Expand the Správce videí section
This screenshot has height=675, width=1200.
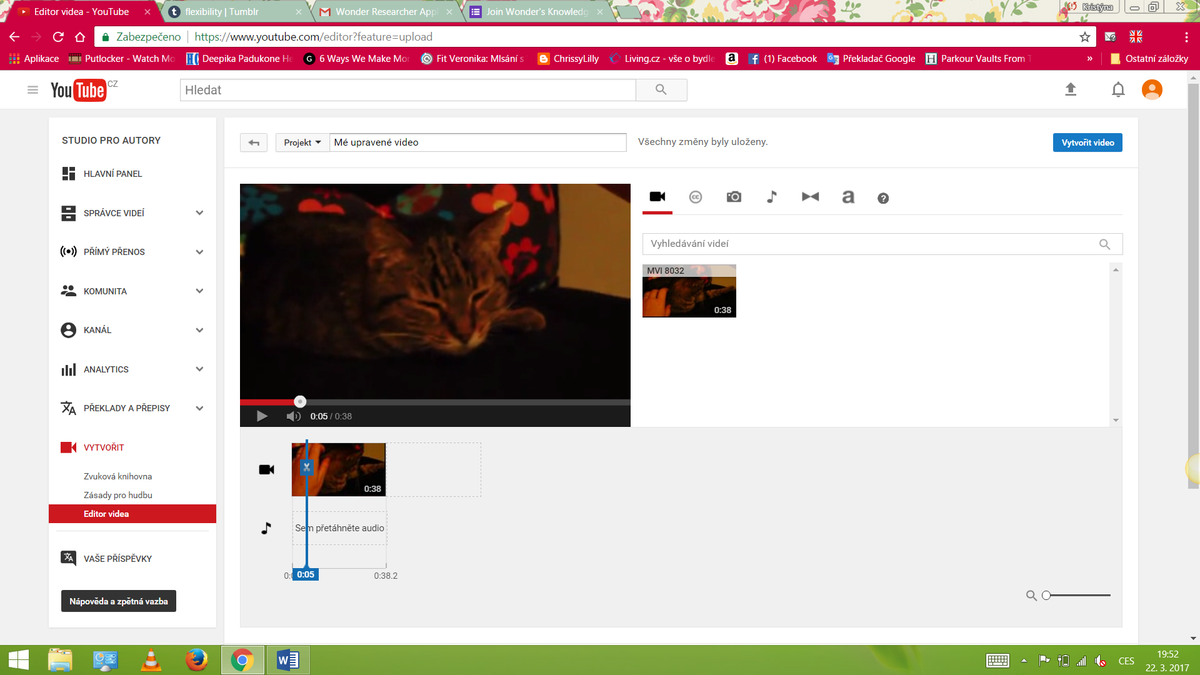click(x=199, y=213)
